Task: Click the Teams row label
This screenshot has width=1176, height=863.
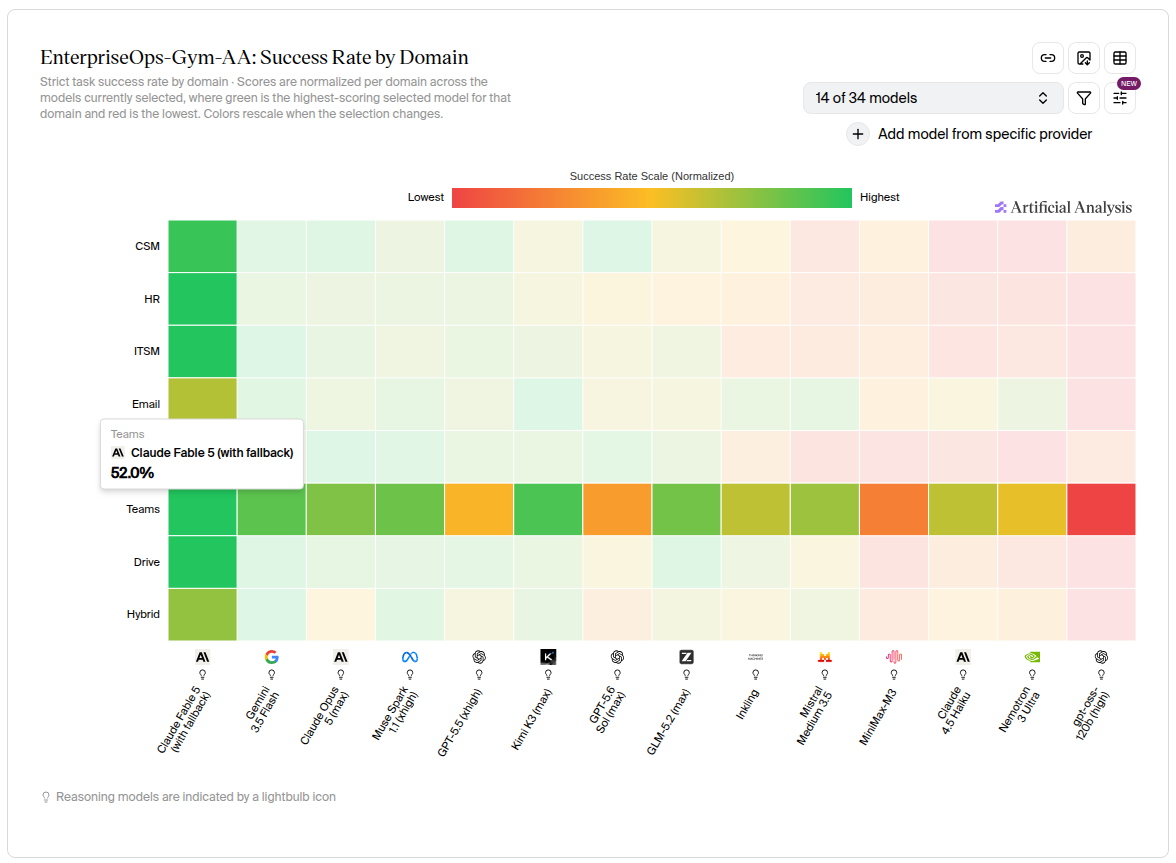Action: point(142,509)
